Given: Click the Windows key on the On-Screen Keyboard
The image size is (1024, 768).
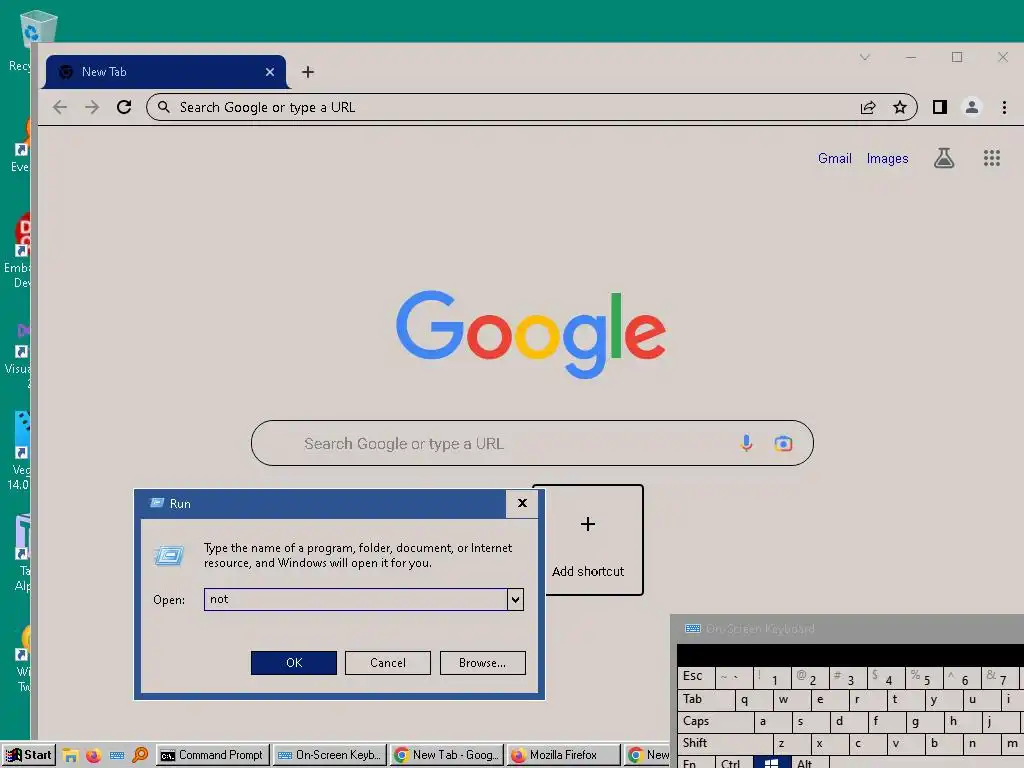Looking at the screenshot, I should [772, 761].
